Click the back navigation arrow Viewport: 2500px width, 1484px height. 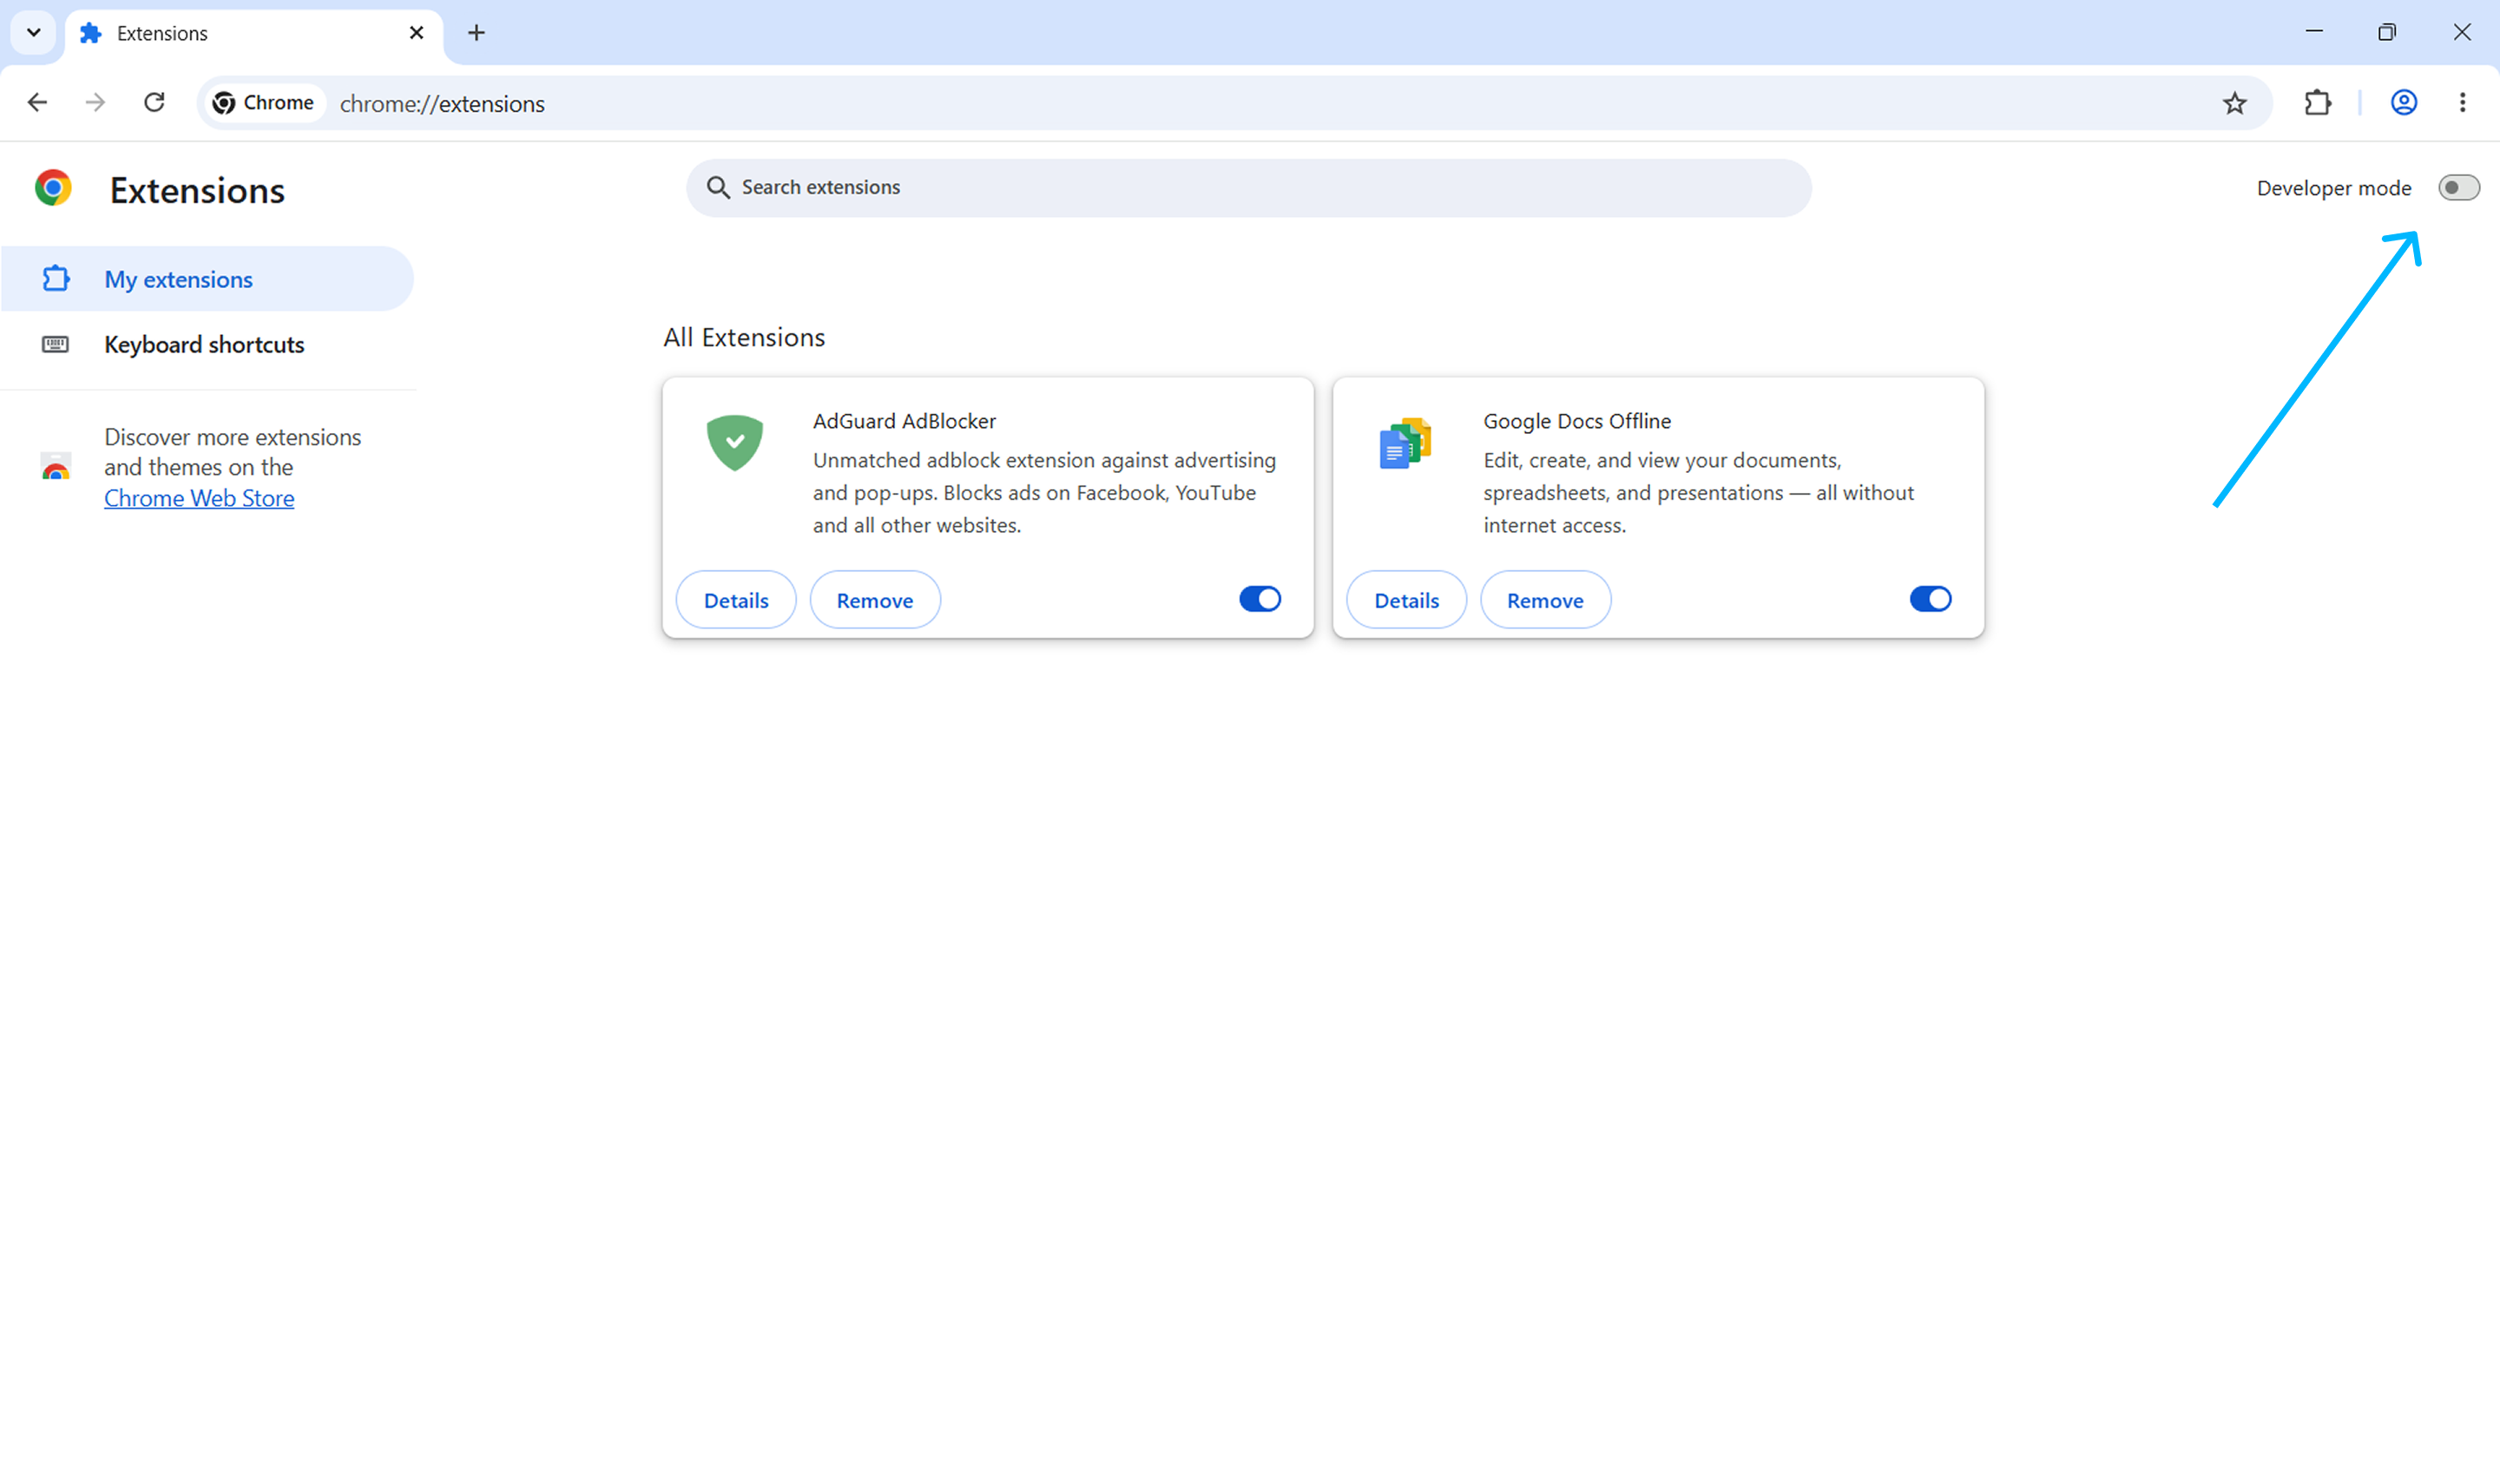point(37,103)
